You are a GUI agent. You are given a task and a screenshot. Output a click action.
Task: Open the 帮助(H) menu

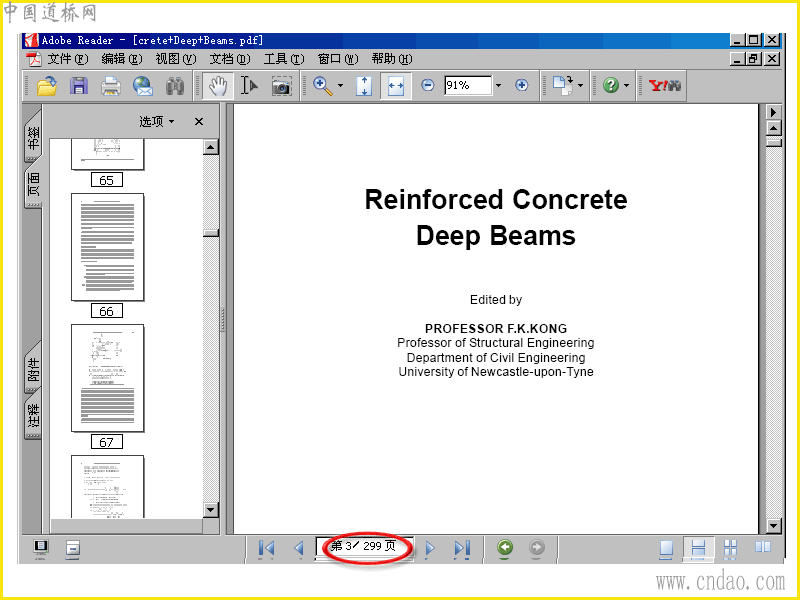392,59
